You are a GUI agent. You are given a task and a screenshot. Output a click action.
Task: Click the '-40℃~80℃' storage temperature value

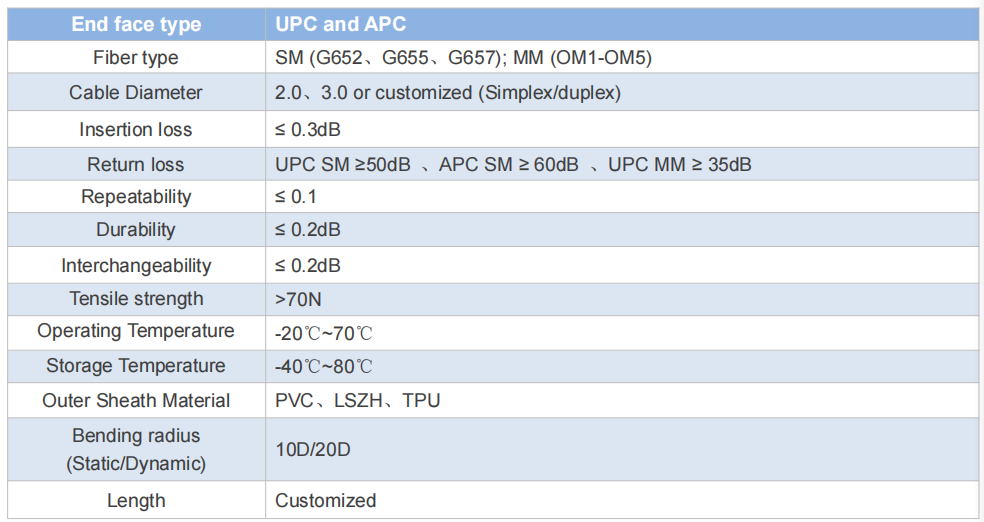(x=324, y=366)
